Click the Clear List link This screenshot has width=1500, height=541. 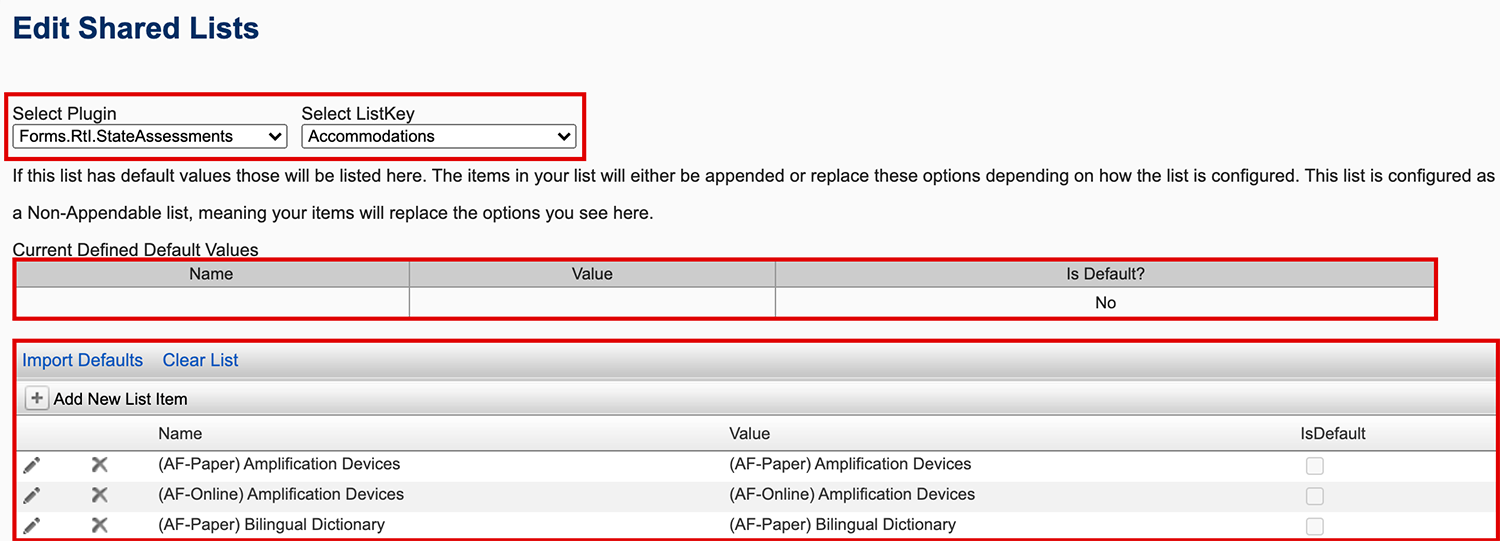[200, 360]
